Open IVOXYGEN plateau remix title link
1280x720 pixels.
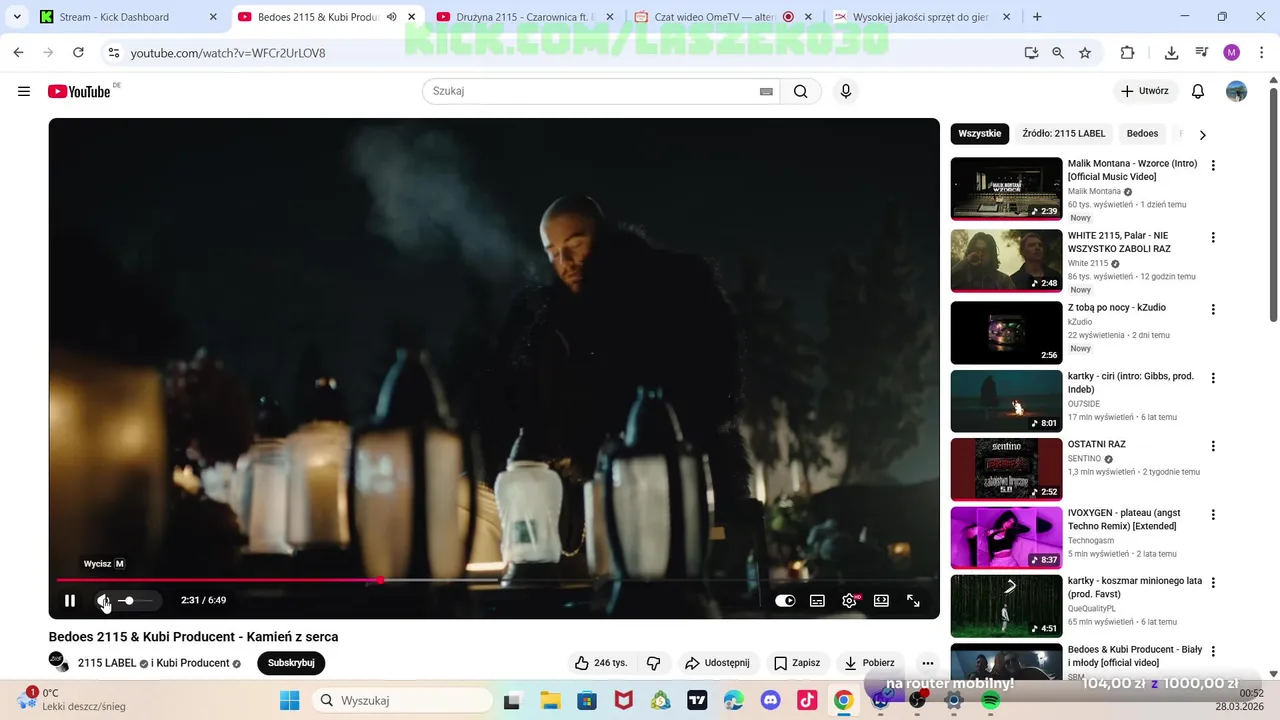point(1124,520)
